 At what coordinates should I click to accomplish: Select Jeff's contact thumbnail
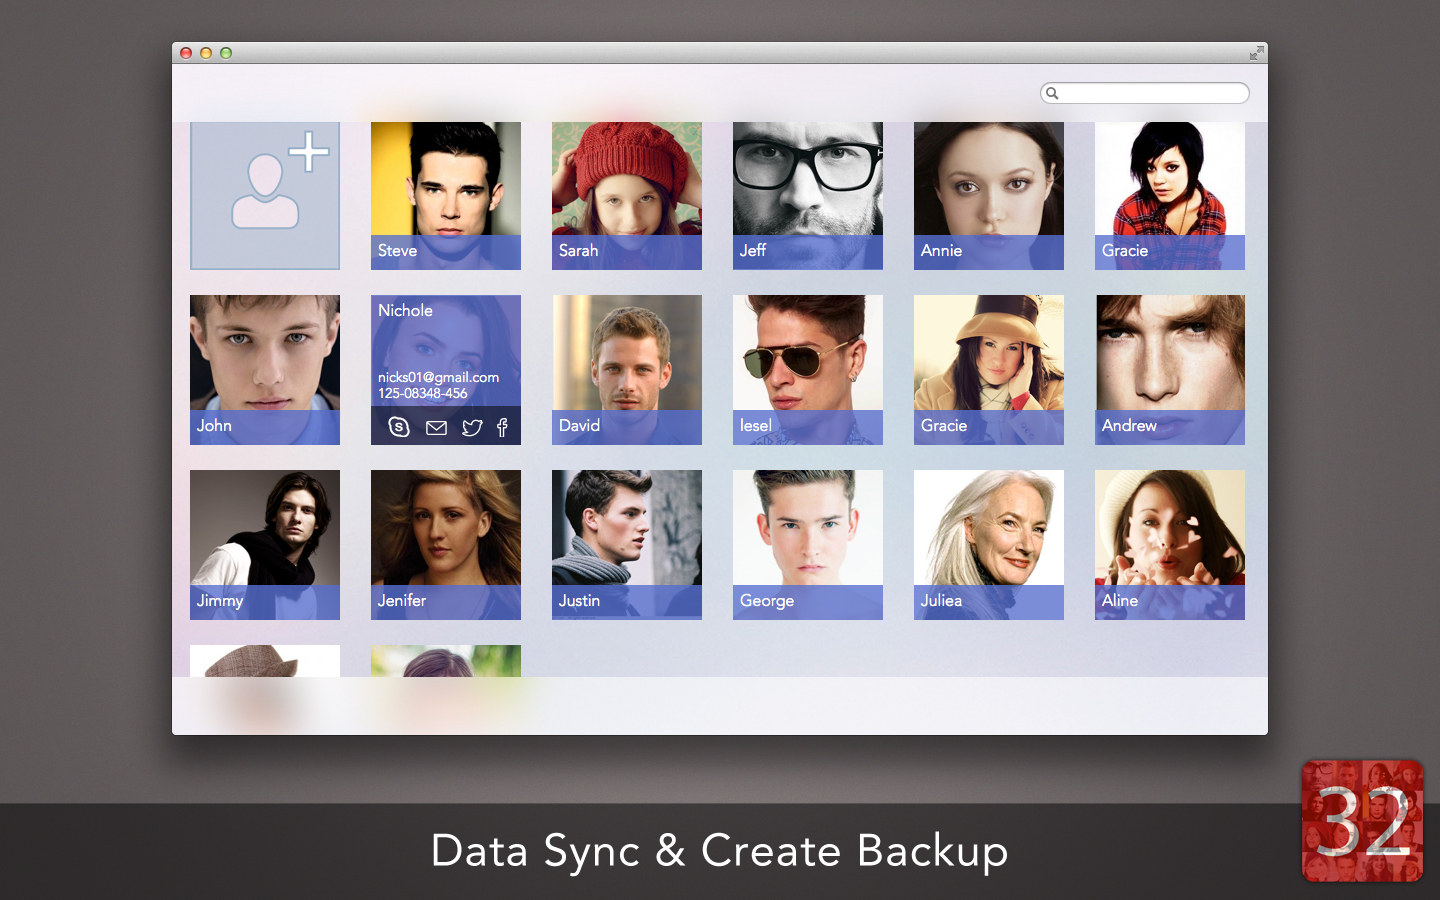(x=808, y=196)
